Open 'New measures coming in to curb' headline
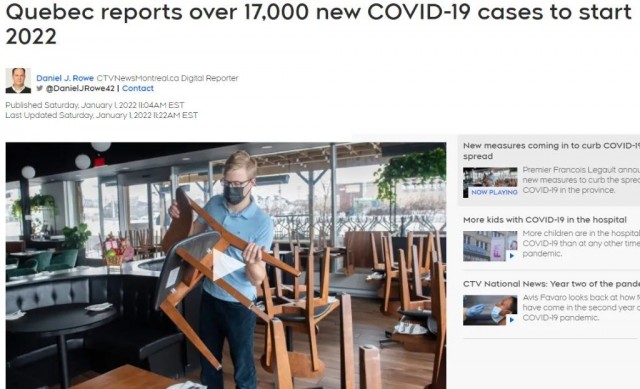The width and height of the screenshot is (640, 389). 551,151
